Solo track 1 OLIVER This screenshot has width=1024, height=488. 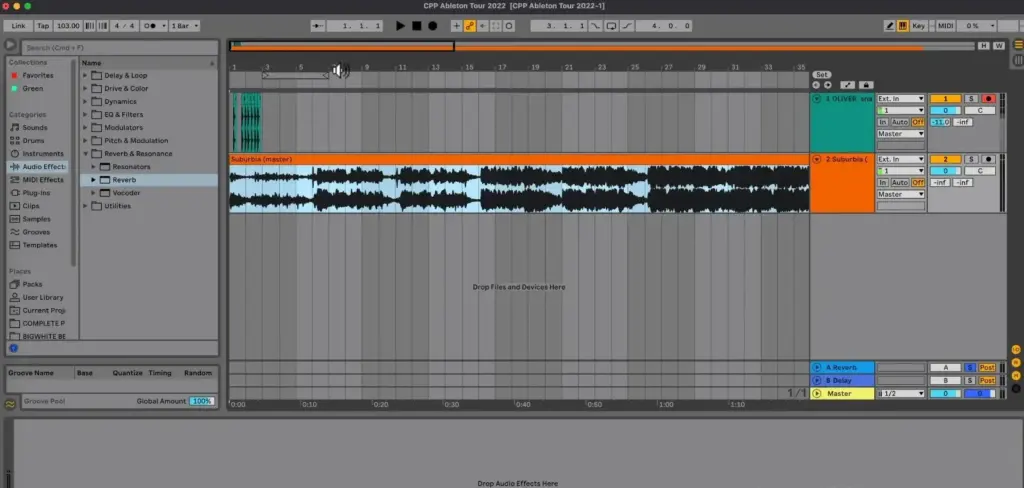pyautogui.click(x=971, y=99)
